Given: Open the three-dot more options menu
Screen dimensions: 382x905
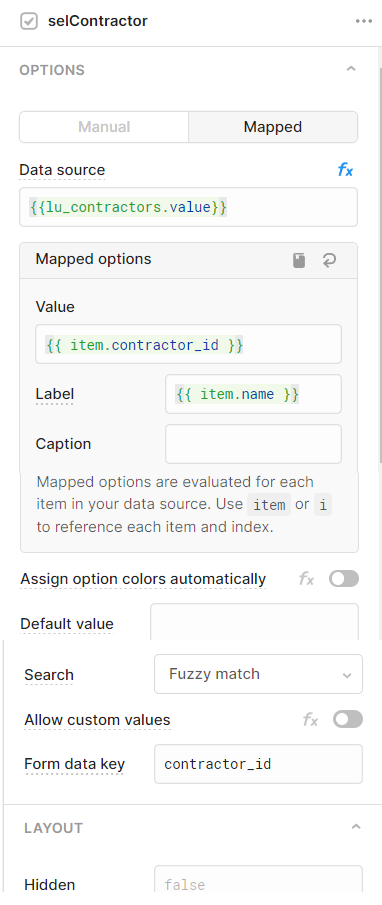Looking at the screenshot, I should (364, 21).
